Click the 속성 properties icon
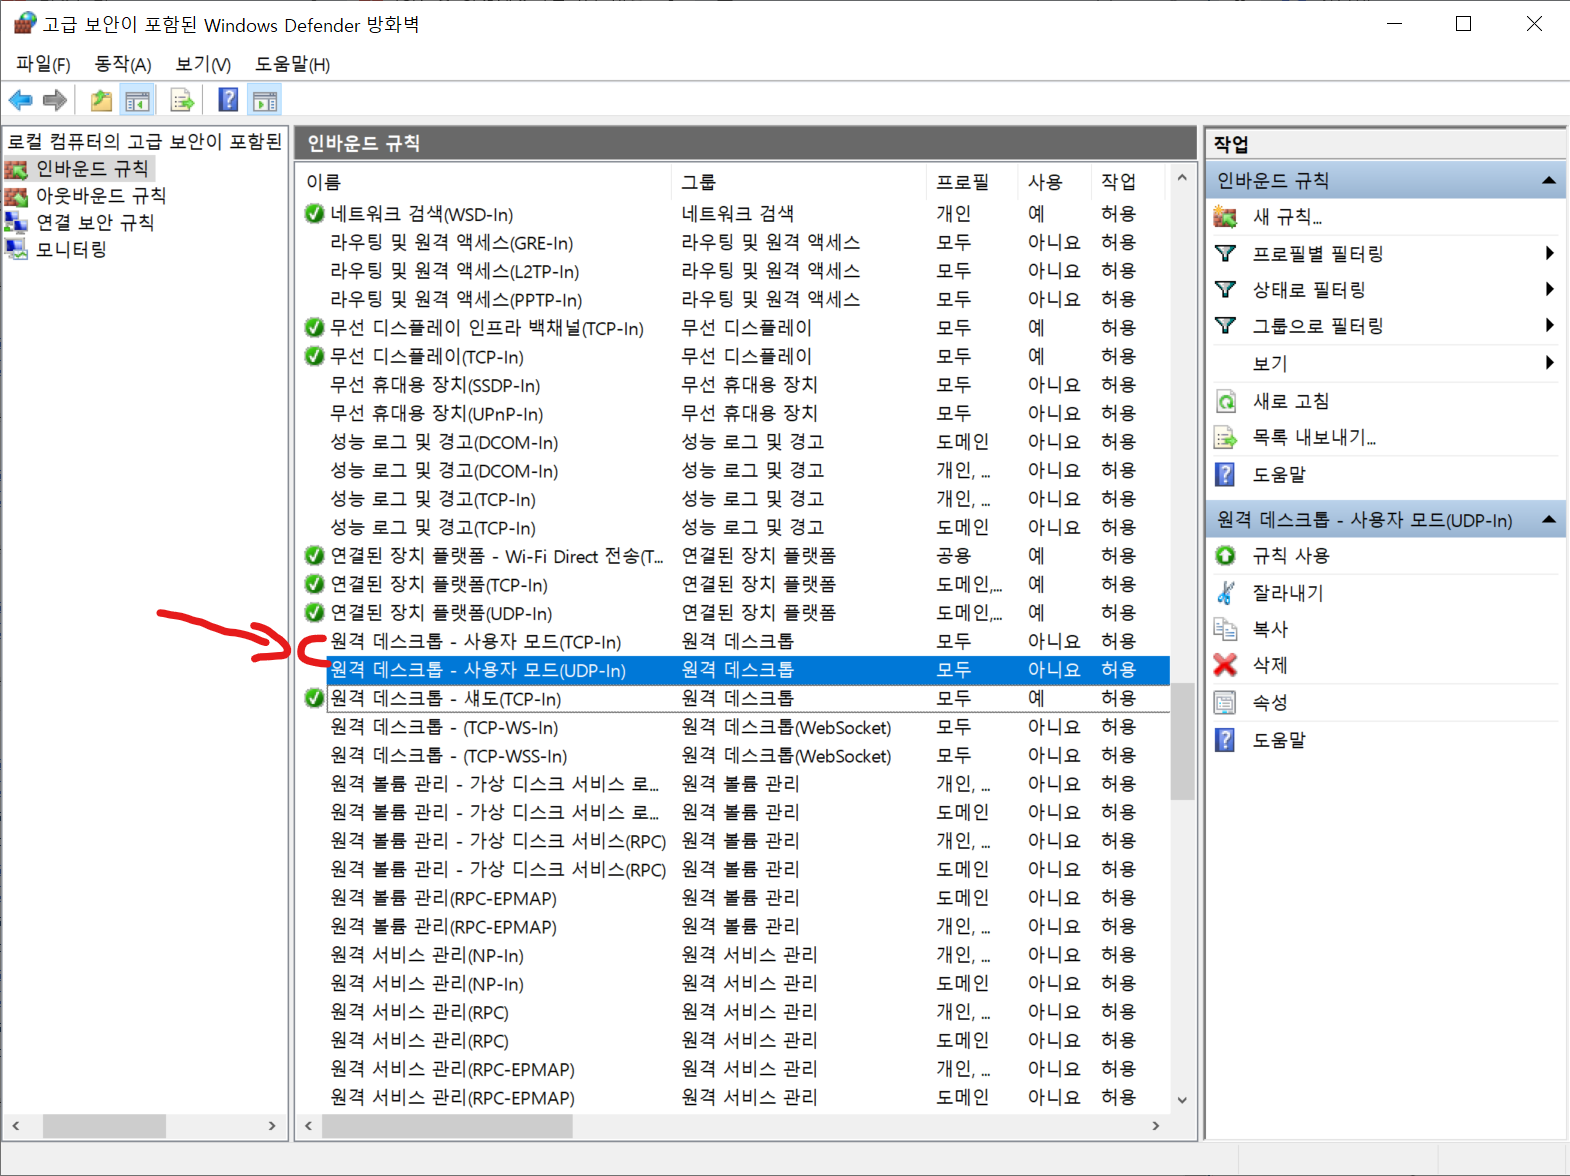Screen dimensions: 1570x1176 [x=1225, y=702]
